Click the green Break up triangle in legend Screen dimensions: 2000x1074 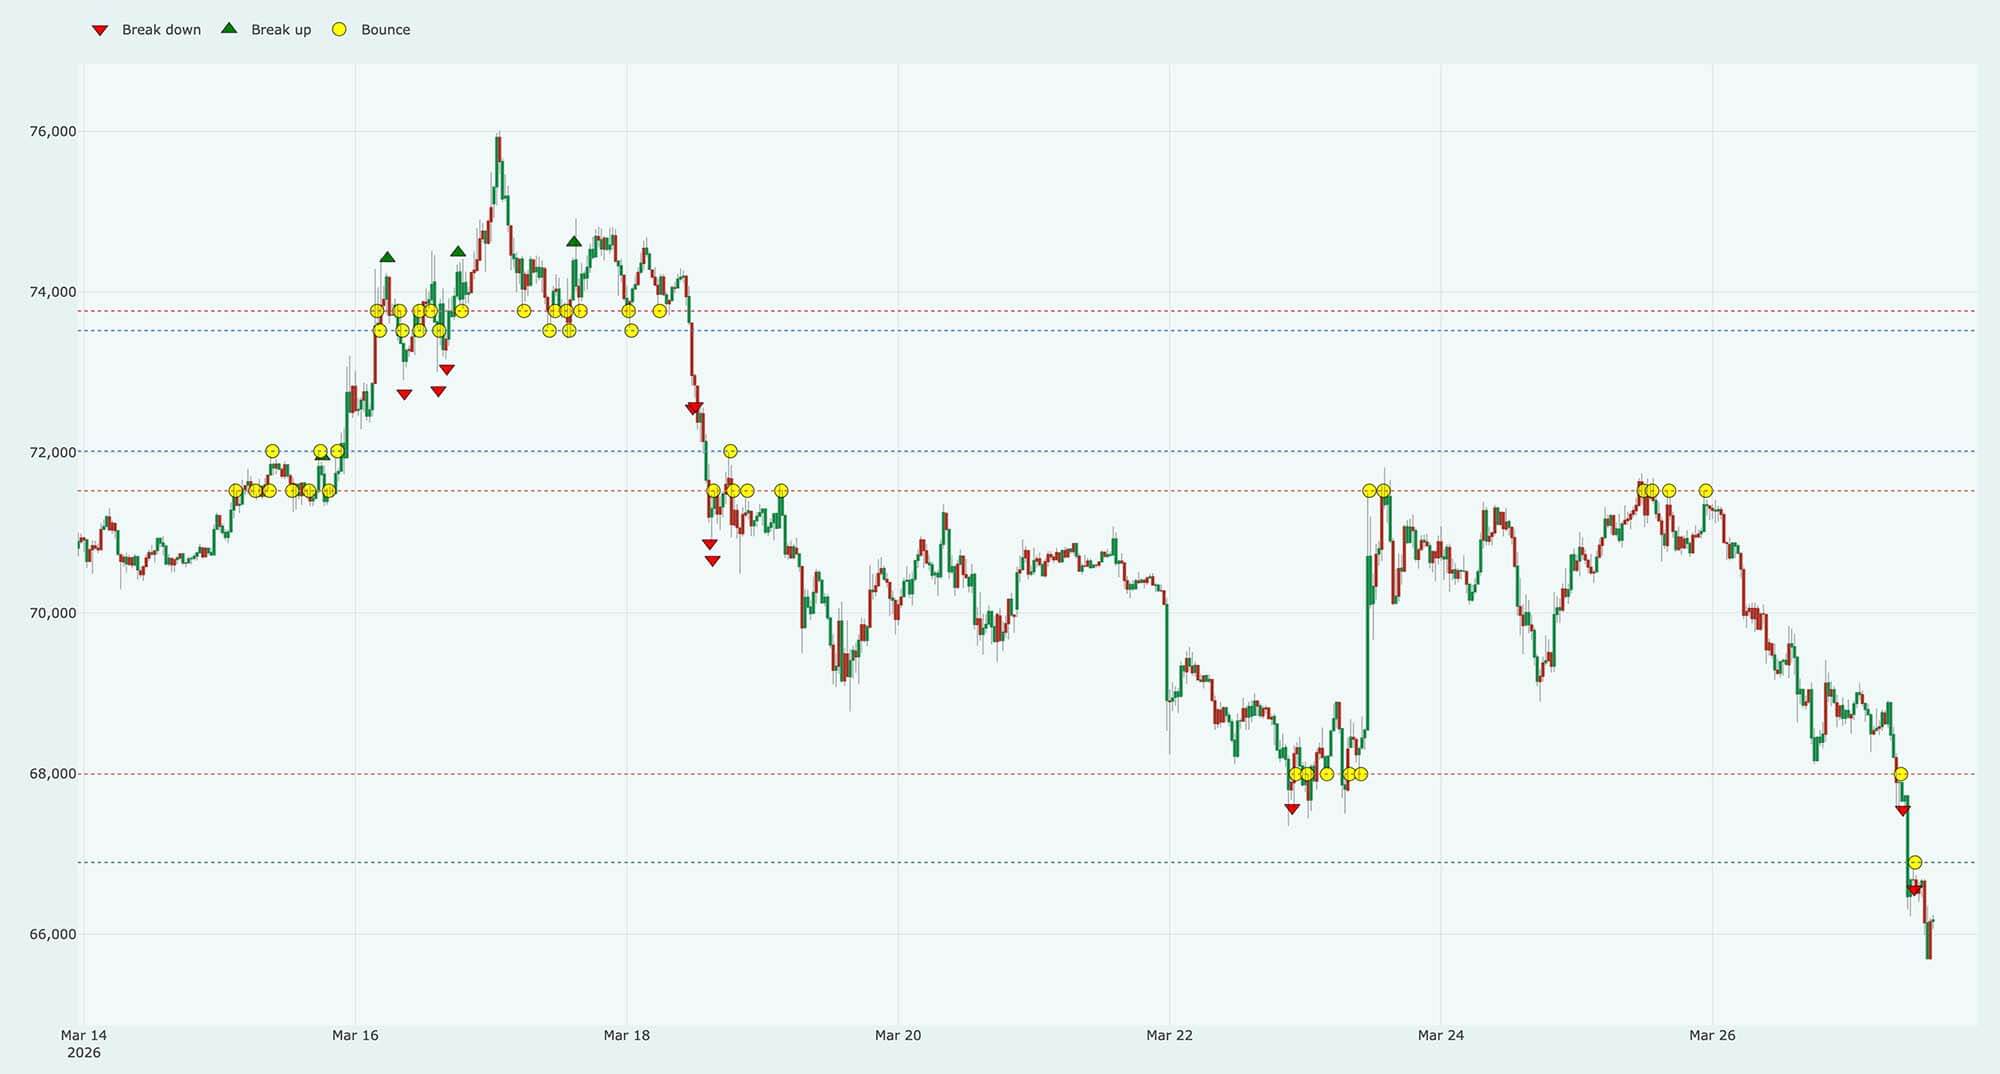(x=229, y=29)
